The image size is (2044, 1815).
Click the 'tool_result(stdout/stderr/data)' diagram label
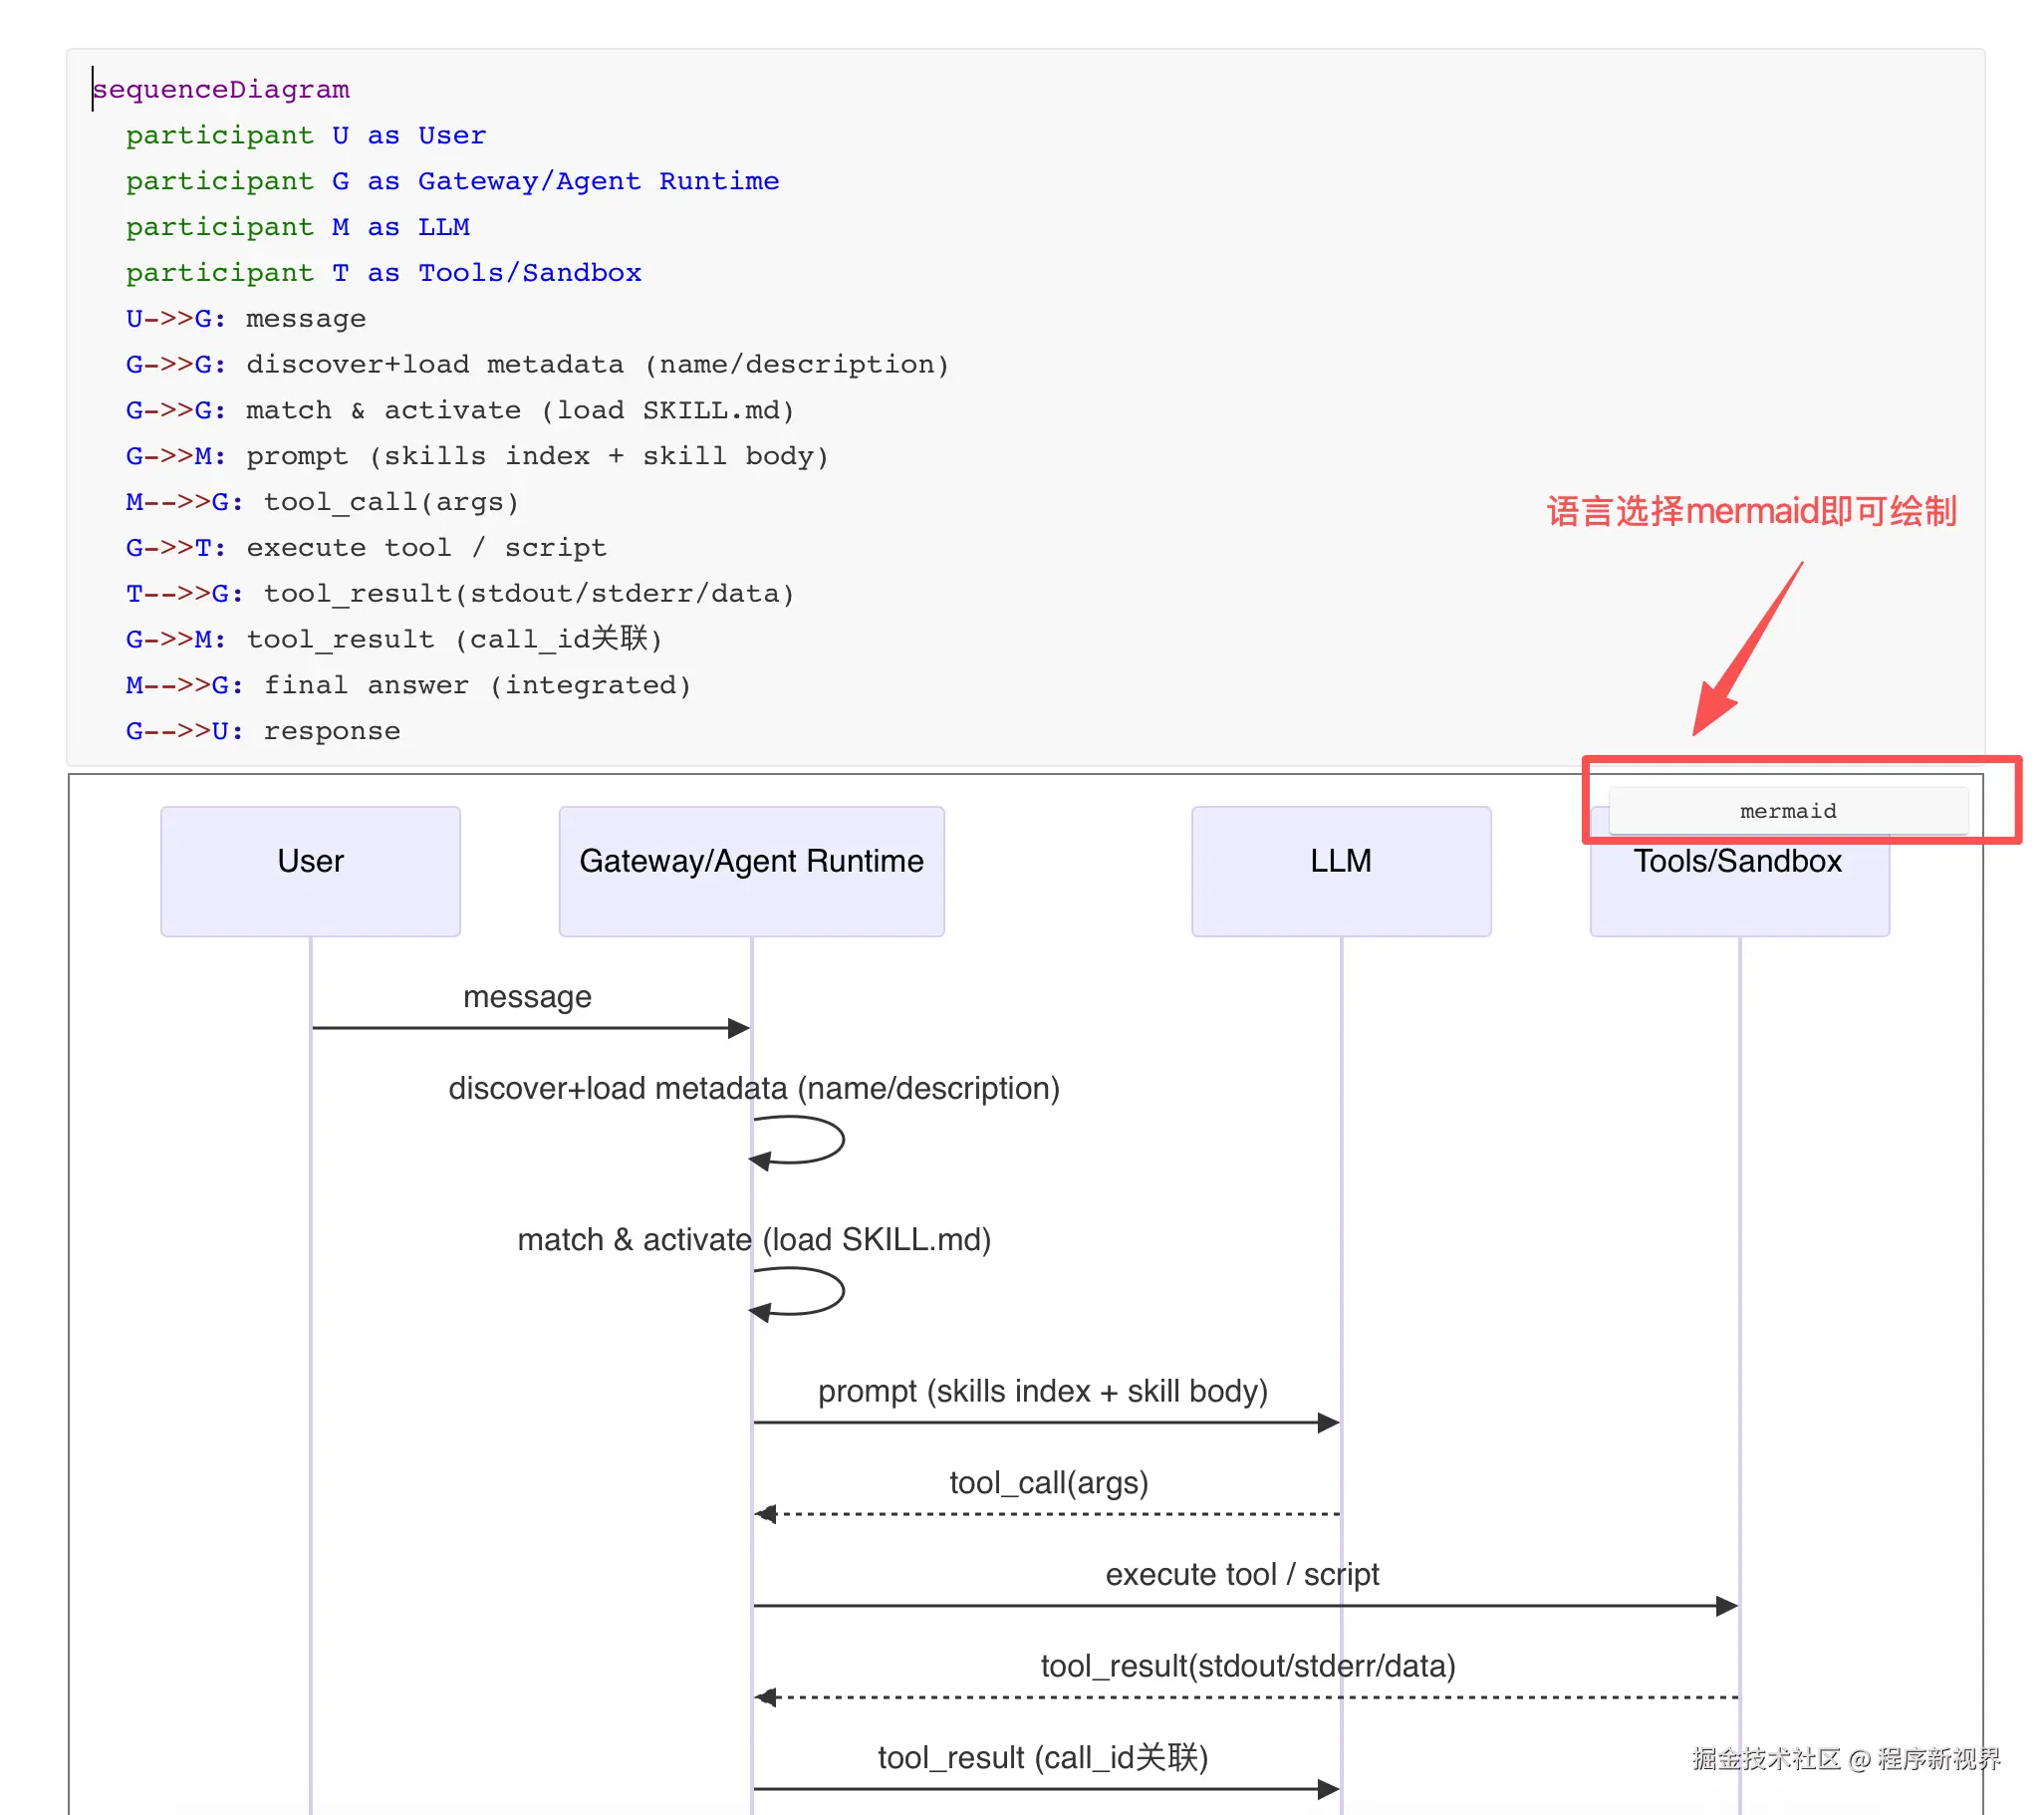pos(1247,1666)
